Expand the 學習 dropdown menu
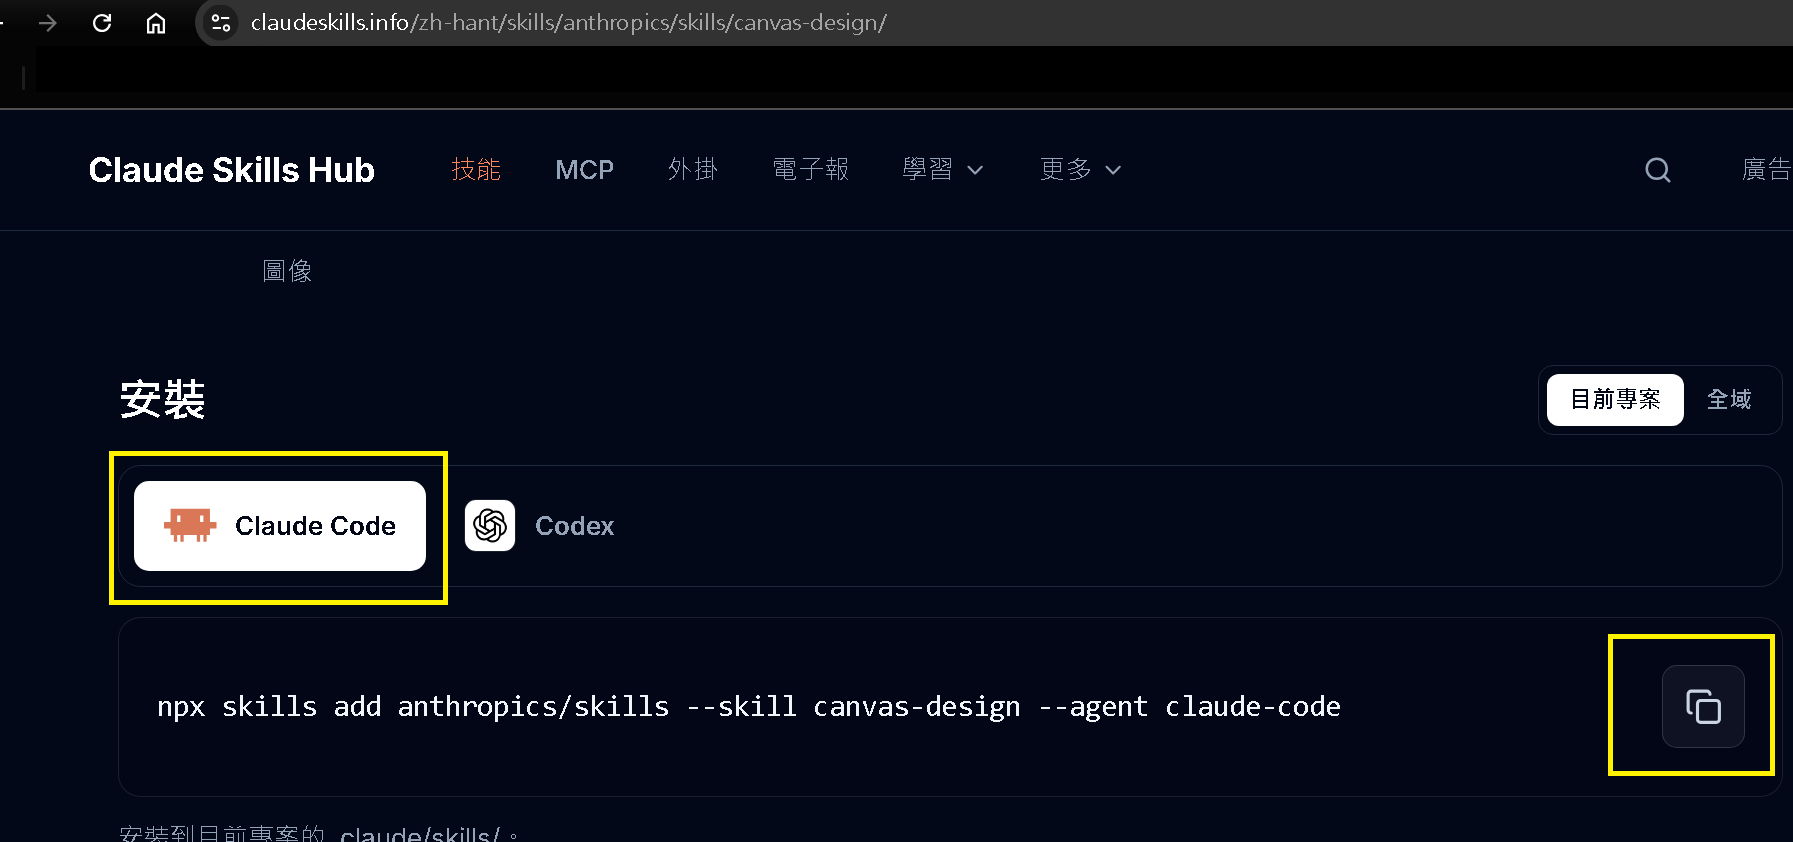 (x=943, y=169)
